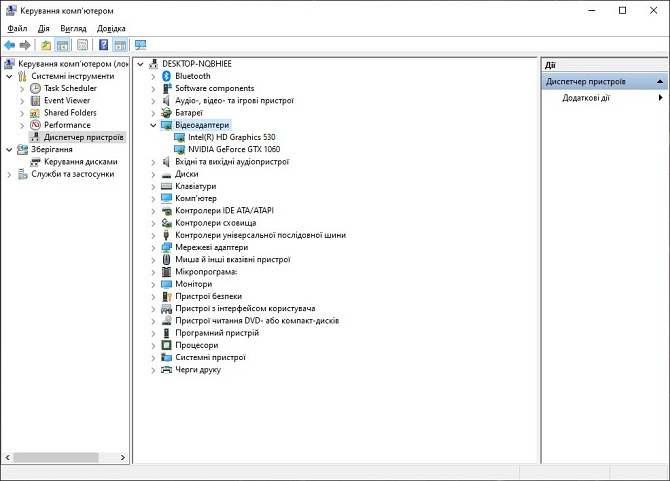Select Програмний пристрій category
Screen dimensions: 670x481
pos(217,333)
